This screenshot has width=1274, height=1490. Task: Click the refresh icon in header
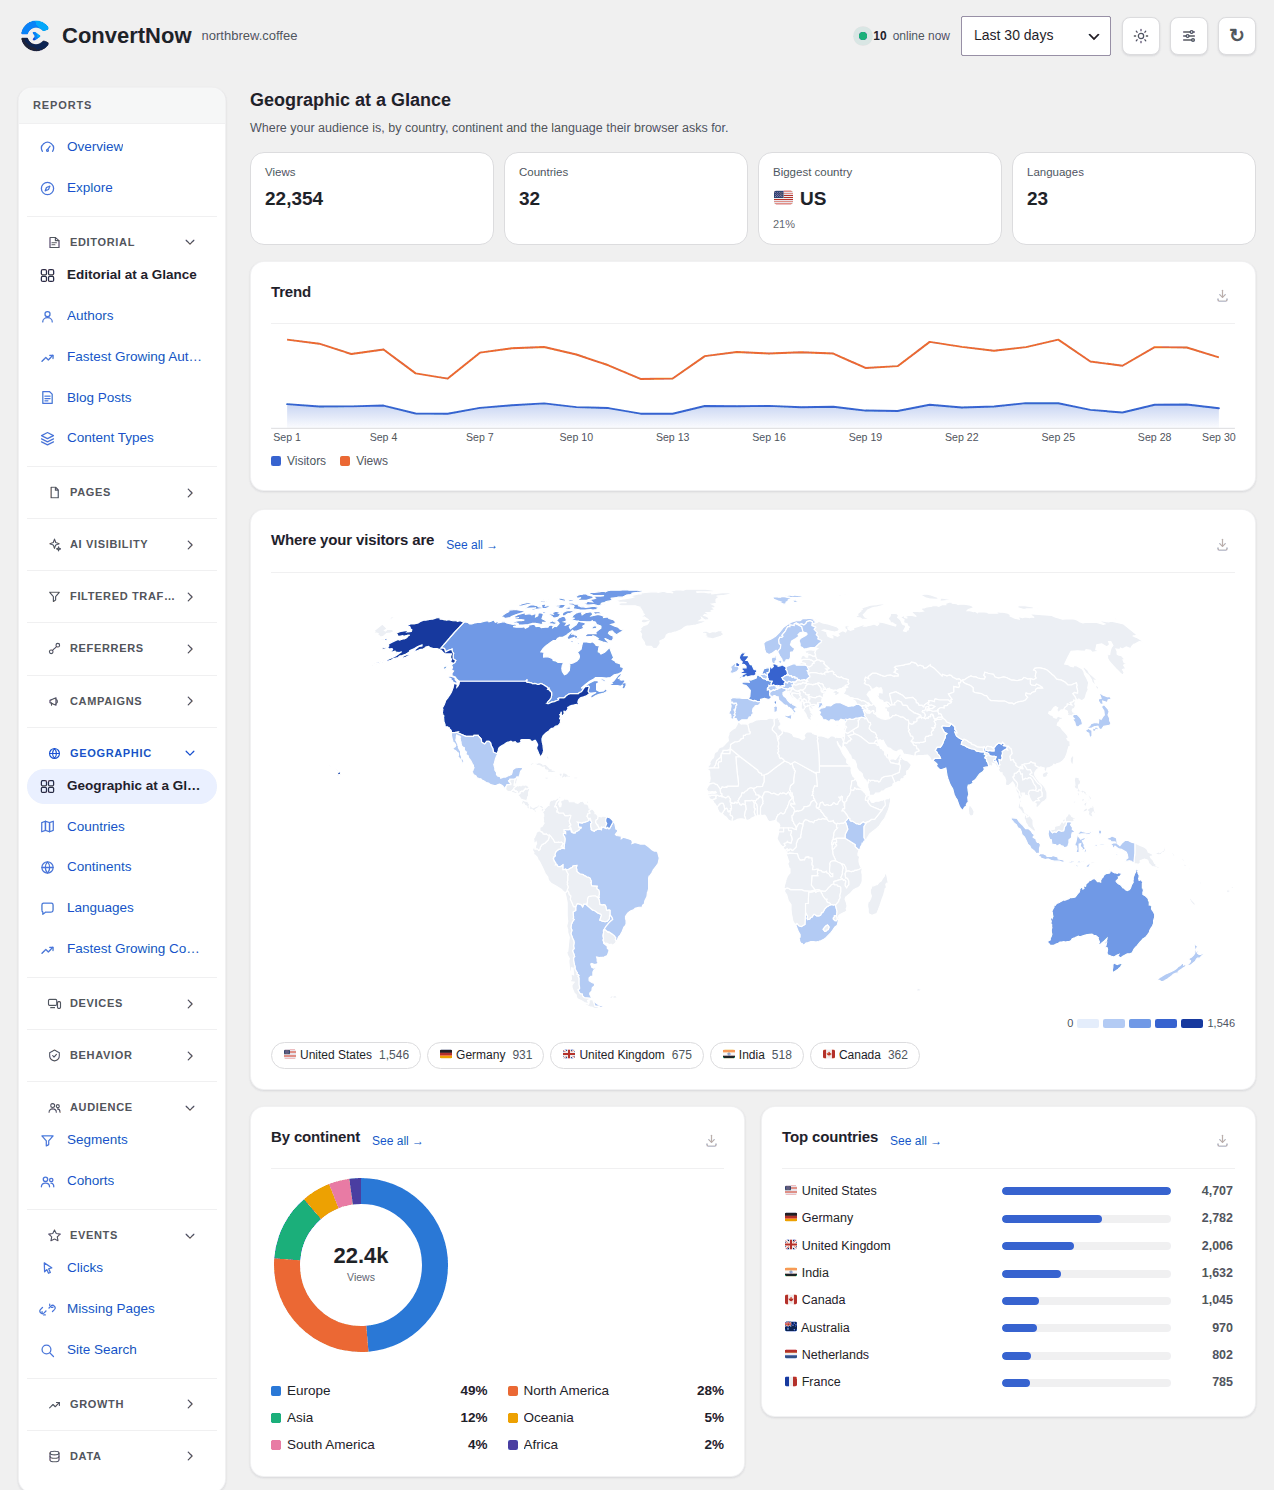coord(1237,36)
